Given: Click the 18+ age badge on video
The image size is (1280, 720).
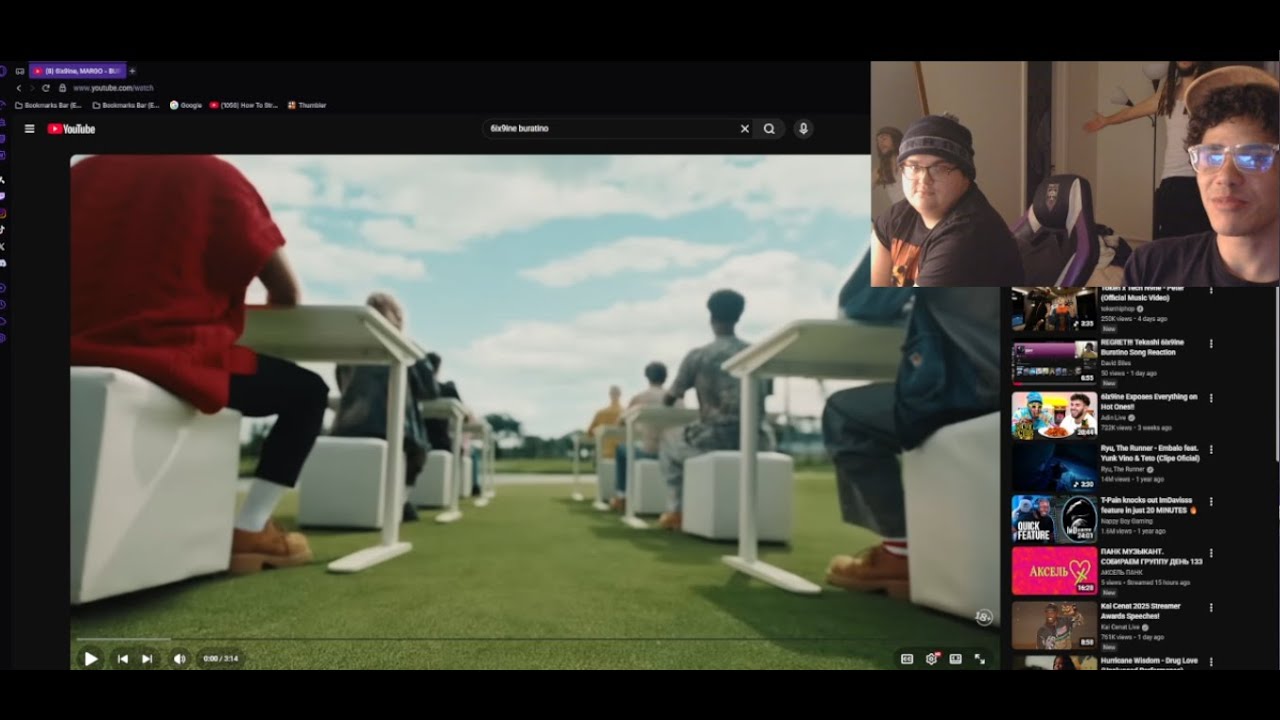Looking at the screenshot, I should pos(983,618).
